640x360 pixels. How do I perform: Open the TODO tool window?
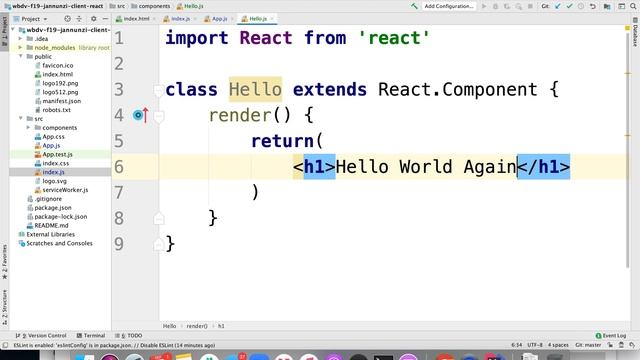(x=129, y=336)
